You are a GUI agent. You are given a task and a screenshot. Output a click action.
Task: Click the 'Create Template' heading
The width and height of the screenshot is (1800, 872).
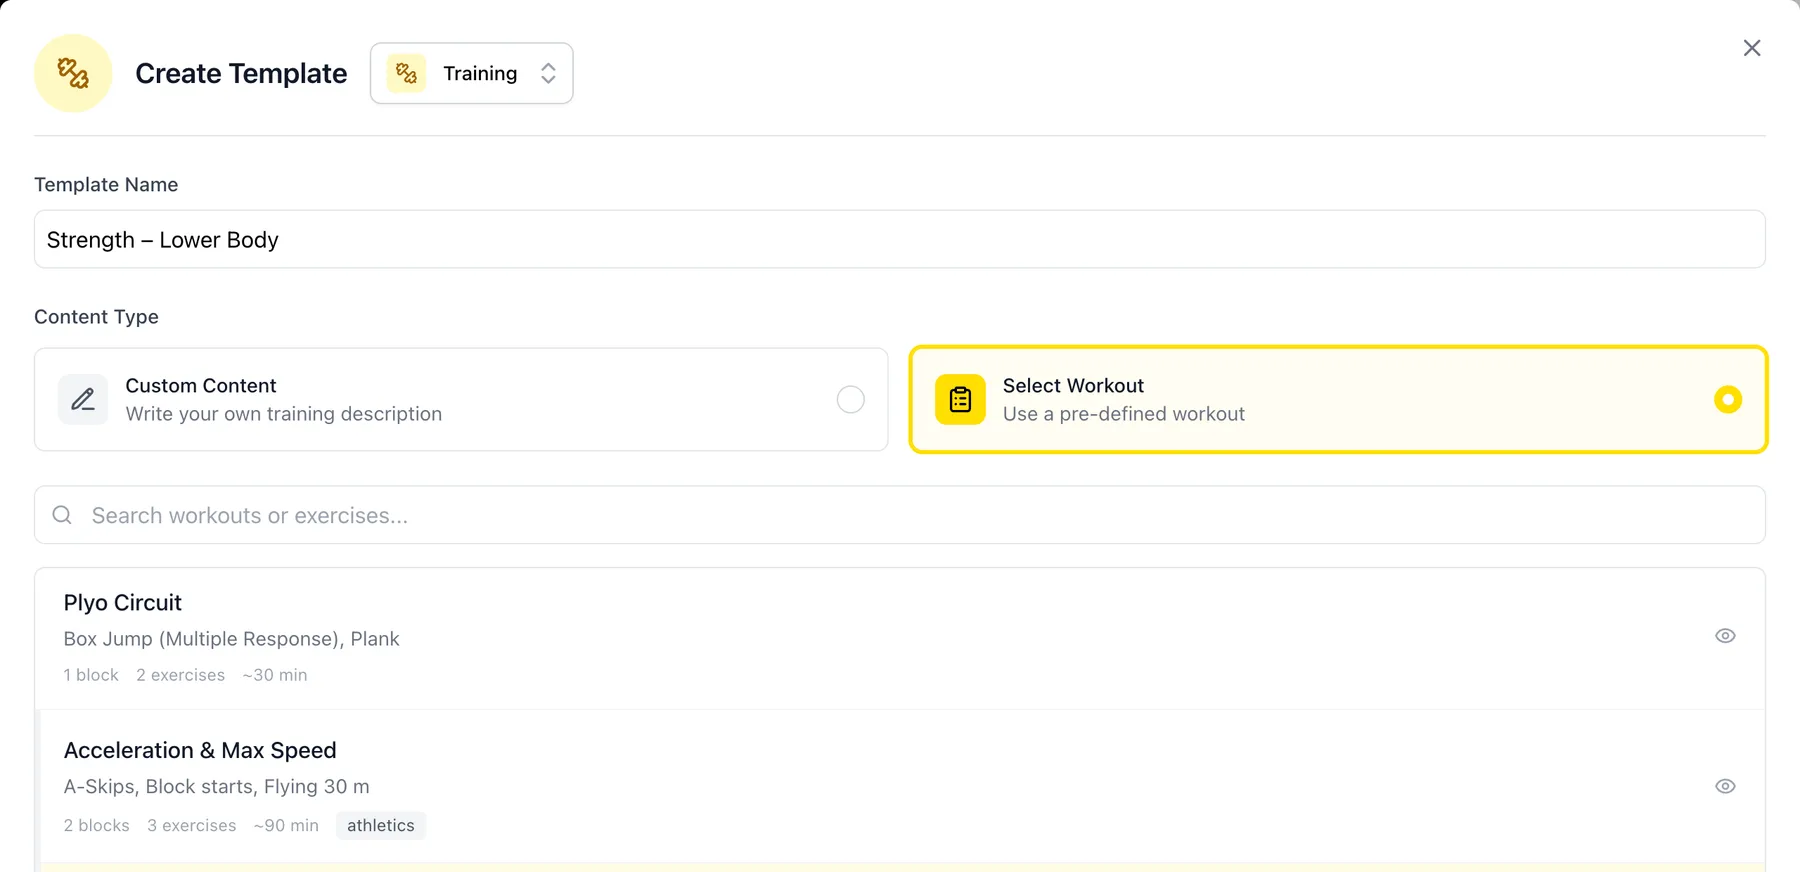click(241, 73)
